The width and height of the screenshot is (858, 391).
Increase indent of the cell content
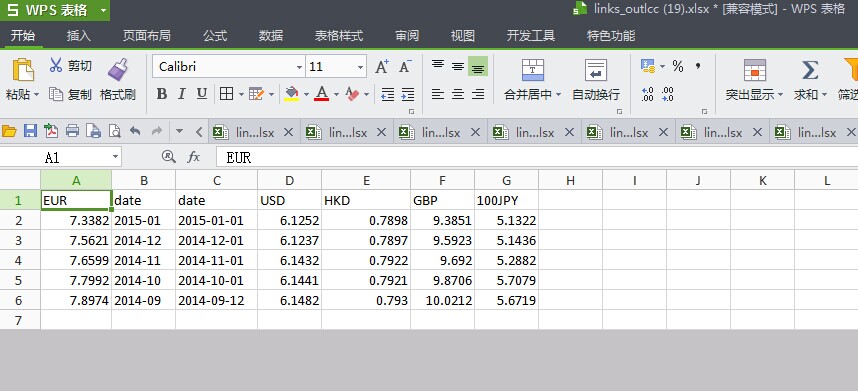[x=408, y=94]
